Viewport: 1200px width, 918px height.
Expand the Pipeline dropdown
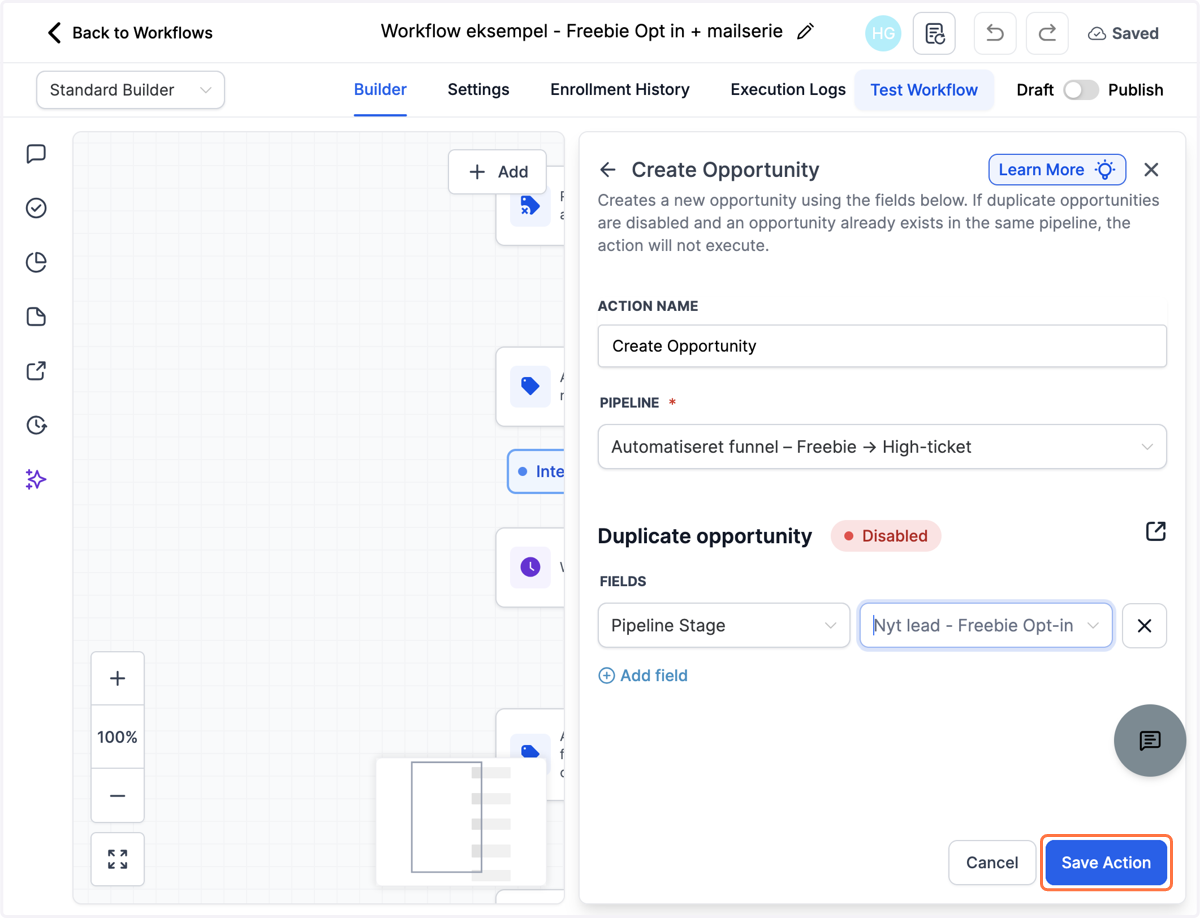pos(882,447)
